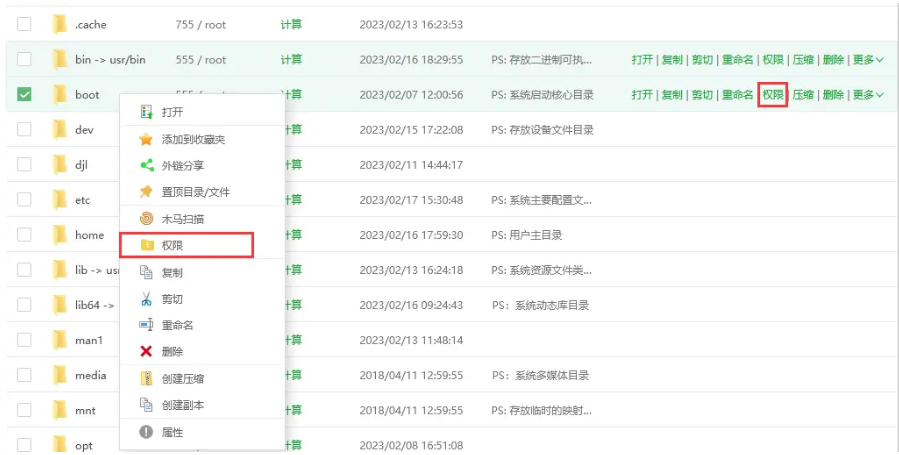Viewport: 899px width, 455px height.
Task: Click the .cache folder icon
Action: (59, 24)
